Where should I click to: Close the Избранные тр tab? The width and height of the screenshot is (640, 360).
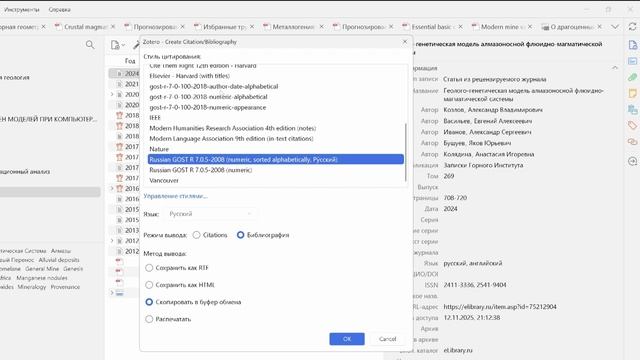(252, 27)
